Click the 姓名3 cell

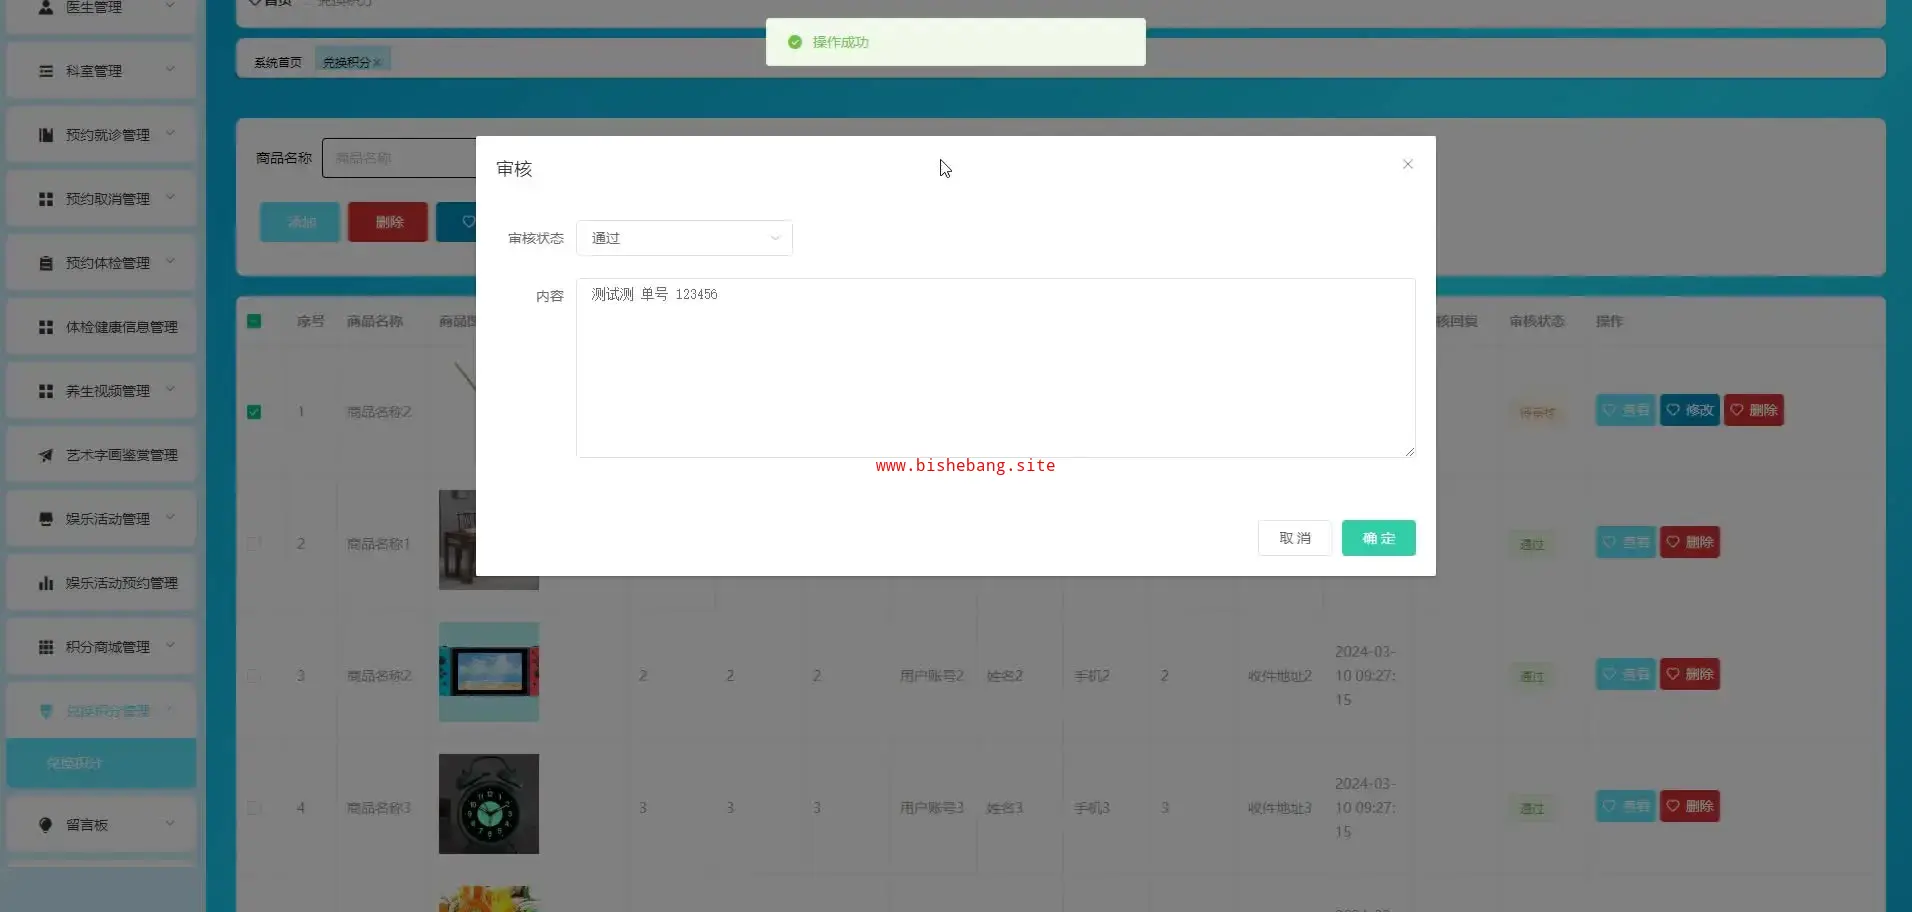[1005, 808]
